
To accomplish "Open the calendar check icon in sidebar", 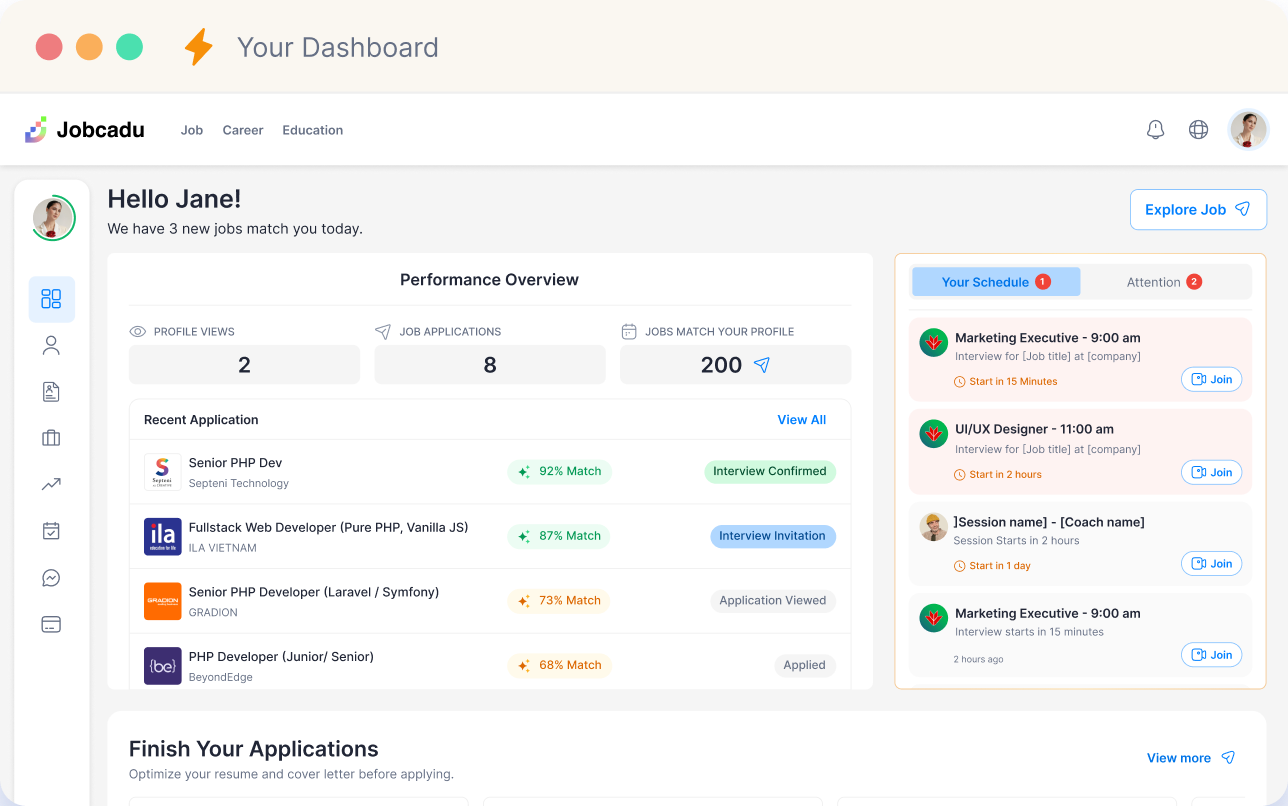I will [51, 531].
